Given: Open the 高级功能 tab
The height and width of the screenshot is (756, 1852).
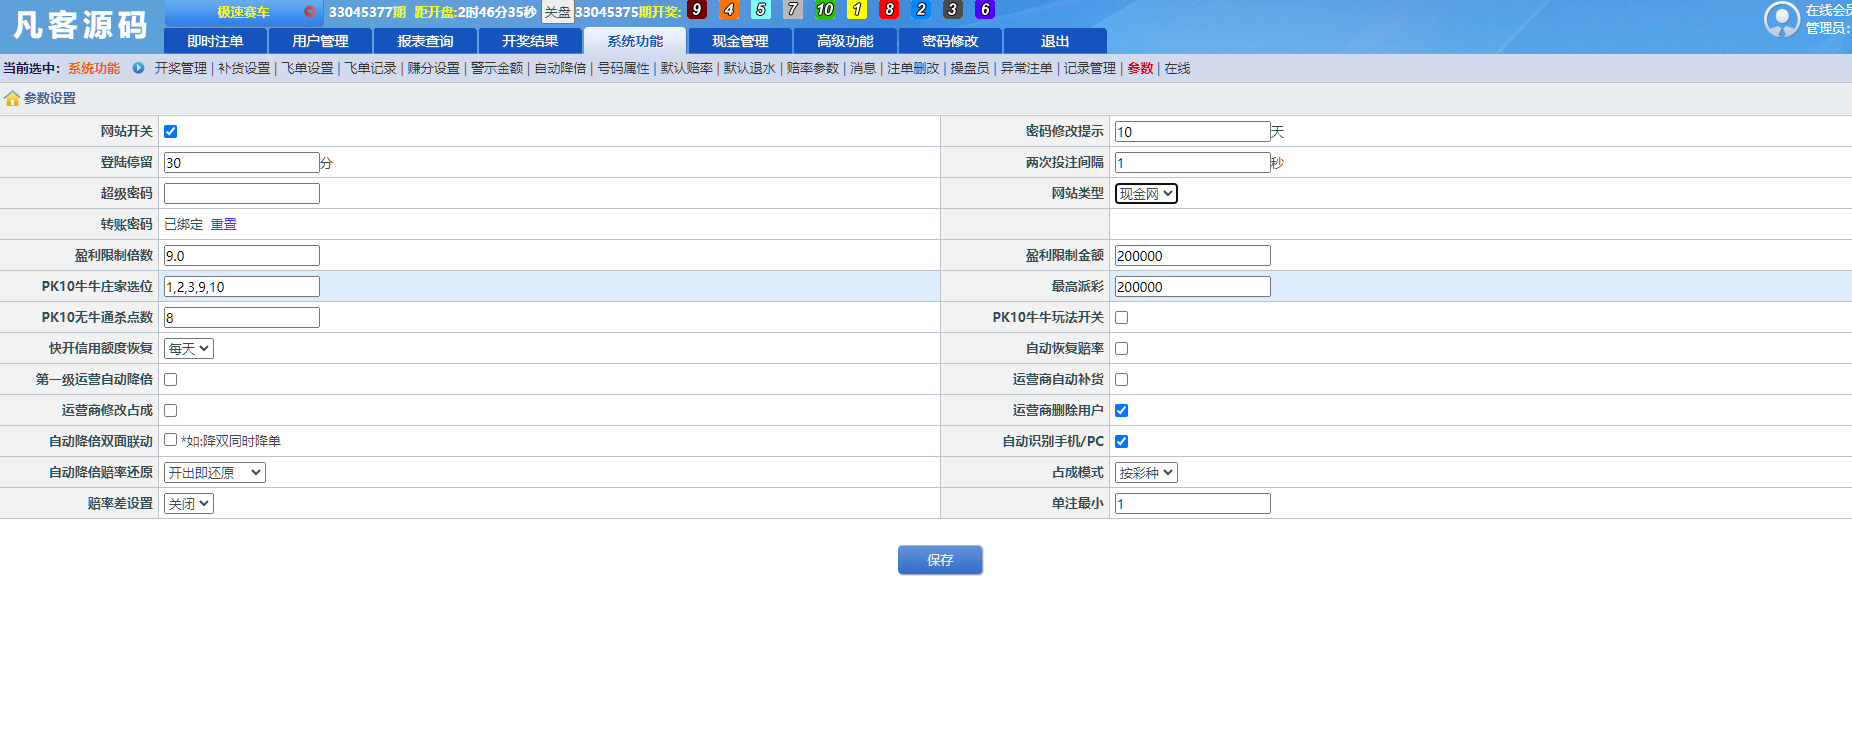Looking at the screenshot, I should click(845, 41).
